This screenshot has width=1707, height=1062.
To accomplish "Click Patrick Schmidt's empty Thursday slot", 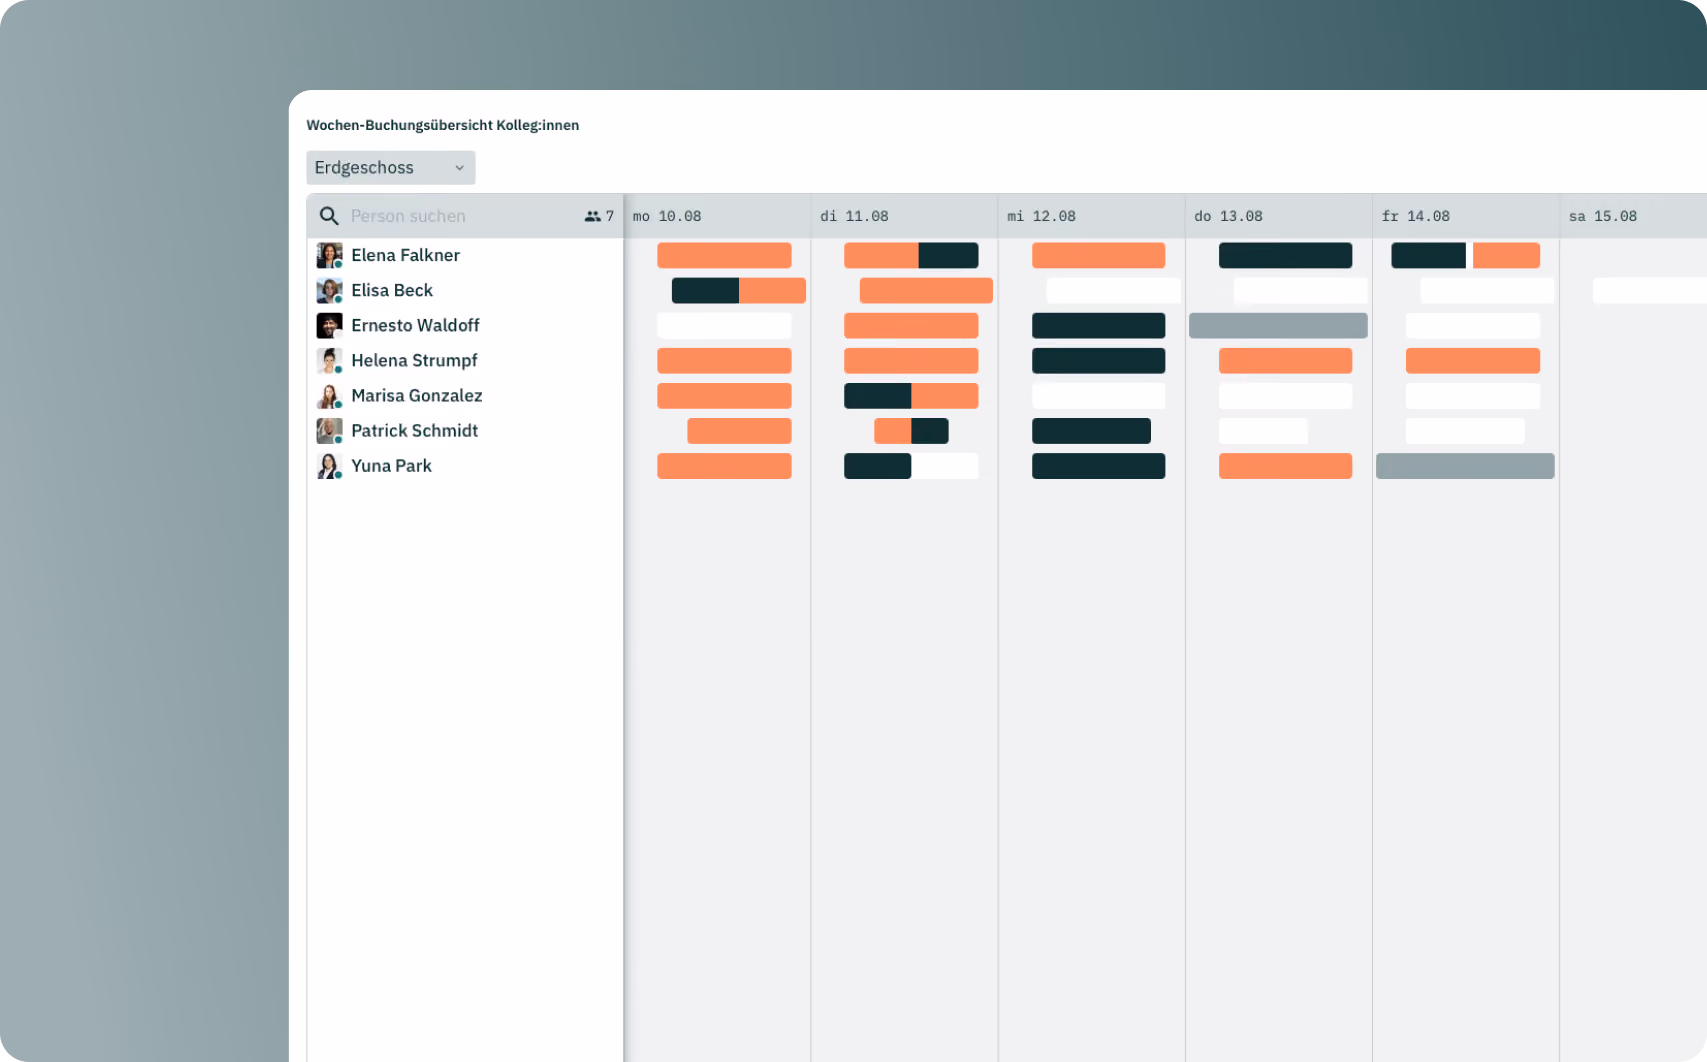I will click(x=1263, y=431).
